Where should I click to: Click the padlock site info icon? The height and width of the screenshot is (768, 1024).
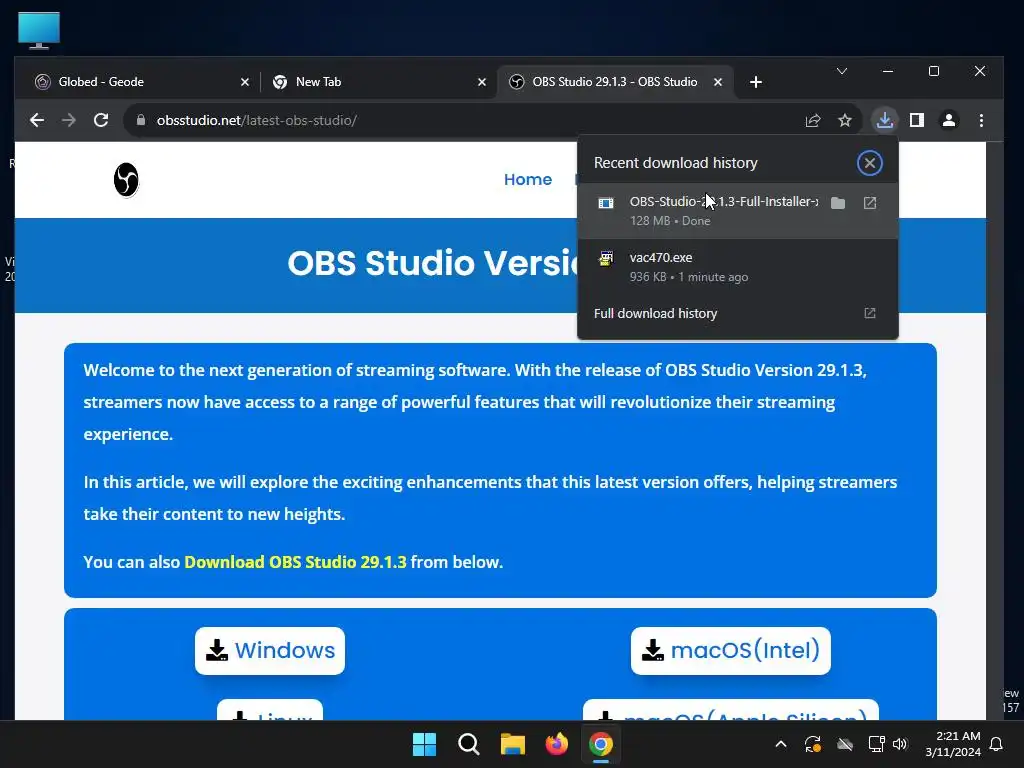click(x=140, y=120)
